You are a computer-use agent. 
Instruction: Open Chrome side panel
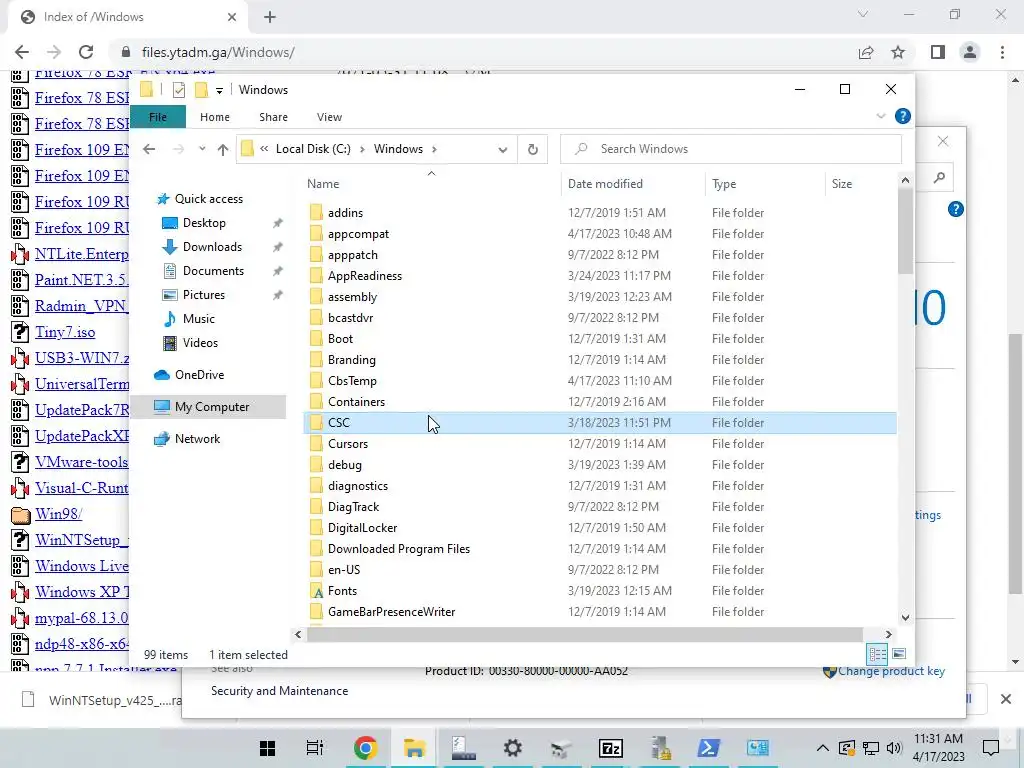[x=938, y=52]
